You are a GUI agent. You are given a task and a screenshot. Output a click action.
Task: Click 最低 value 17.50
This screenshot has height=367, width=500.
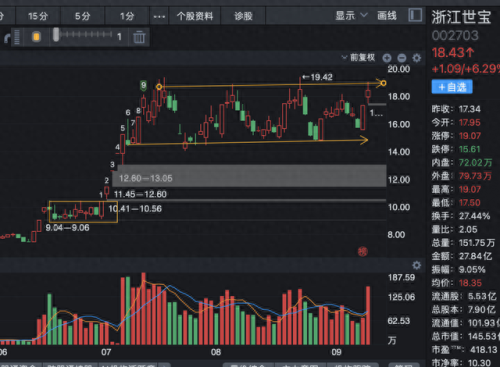coord(470,203)
